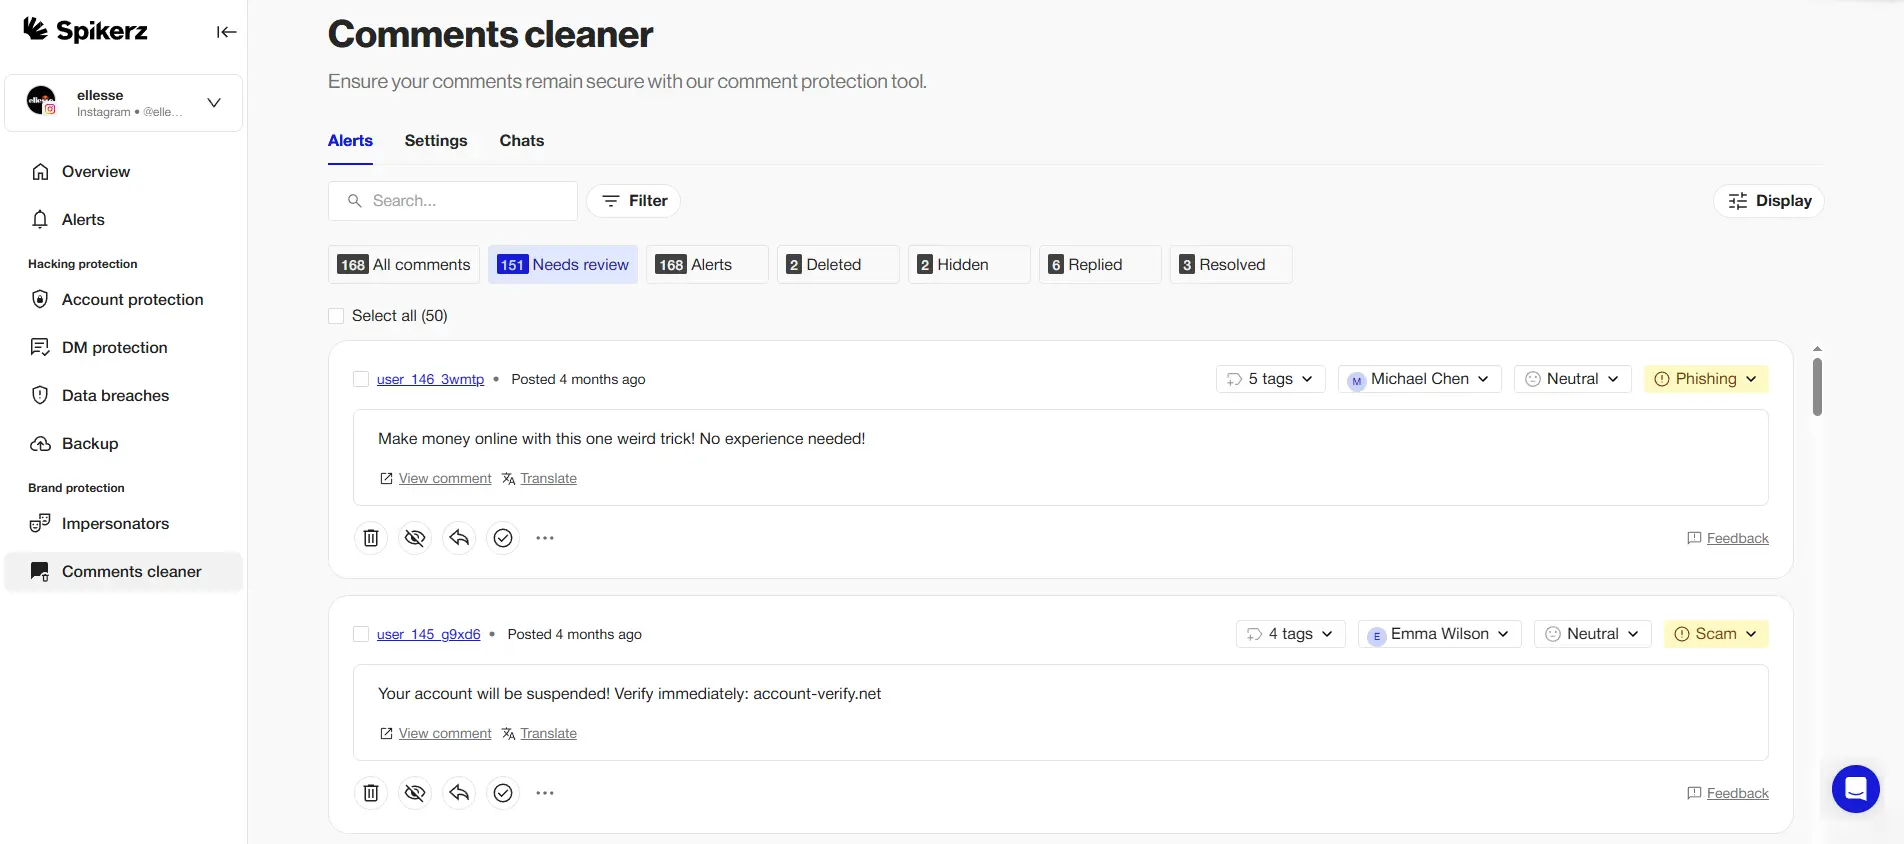This screenshot has height=844, width=1904.
Task: Expand the 4 tags dropdown
Action: (1290, 634)
